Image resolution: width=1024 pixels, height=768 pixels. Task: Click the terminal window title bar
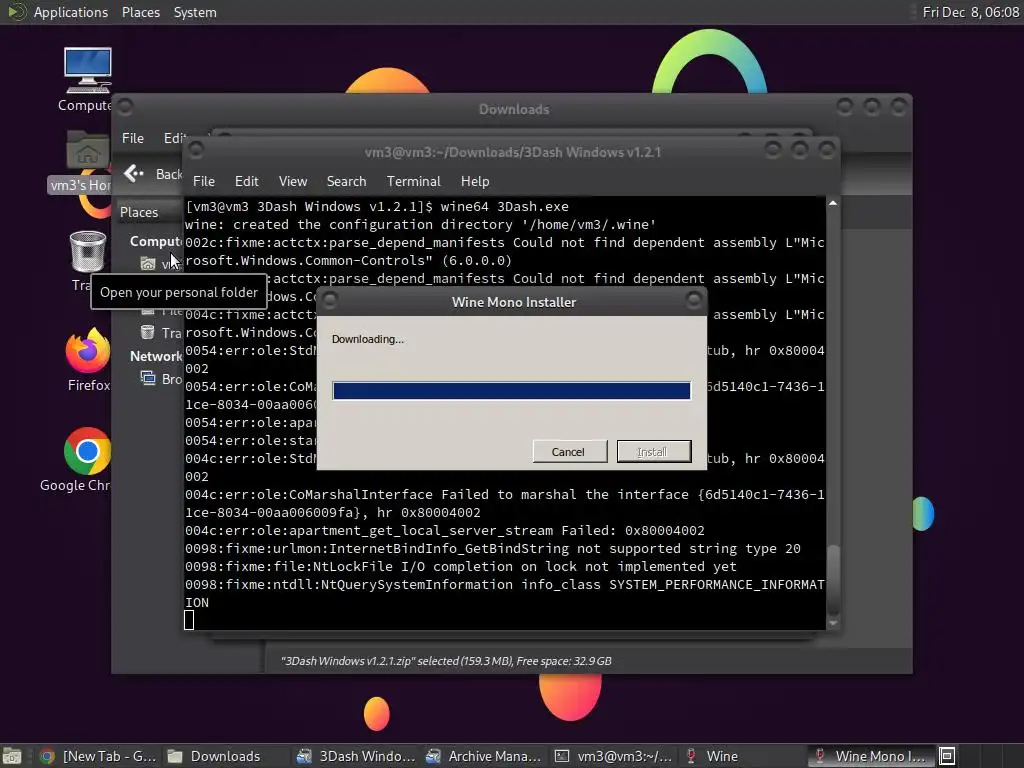[513, 152]
